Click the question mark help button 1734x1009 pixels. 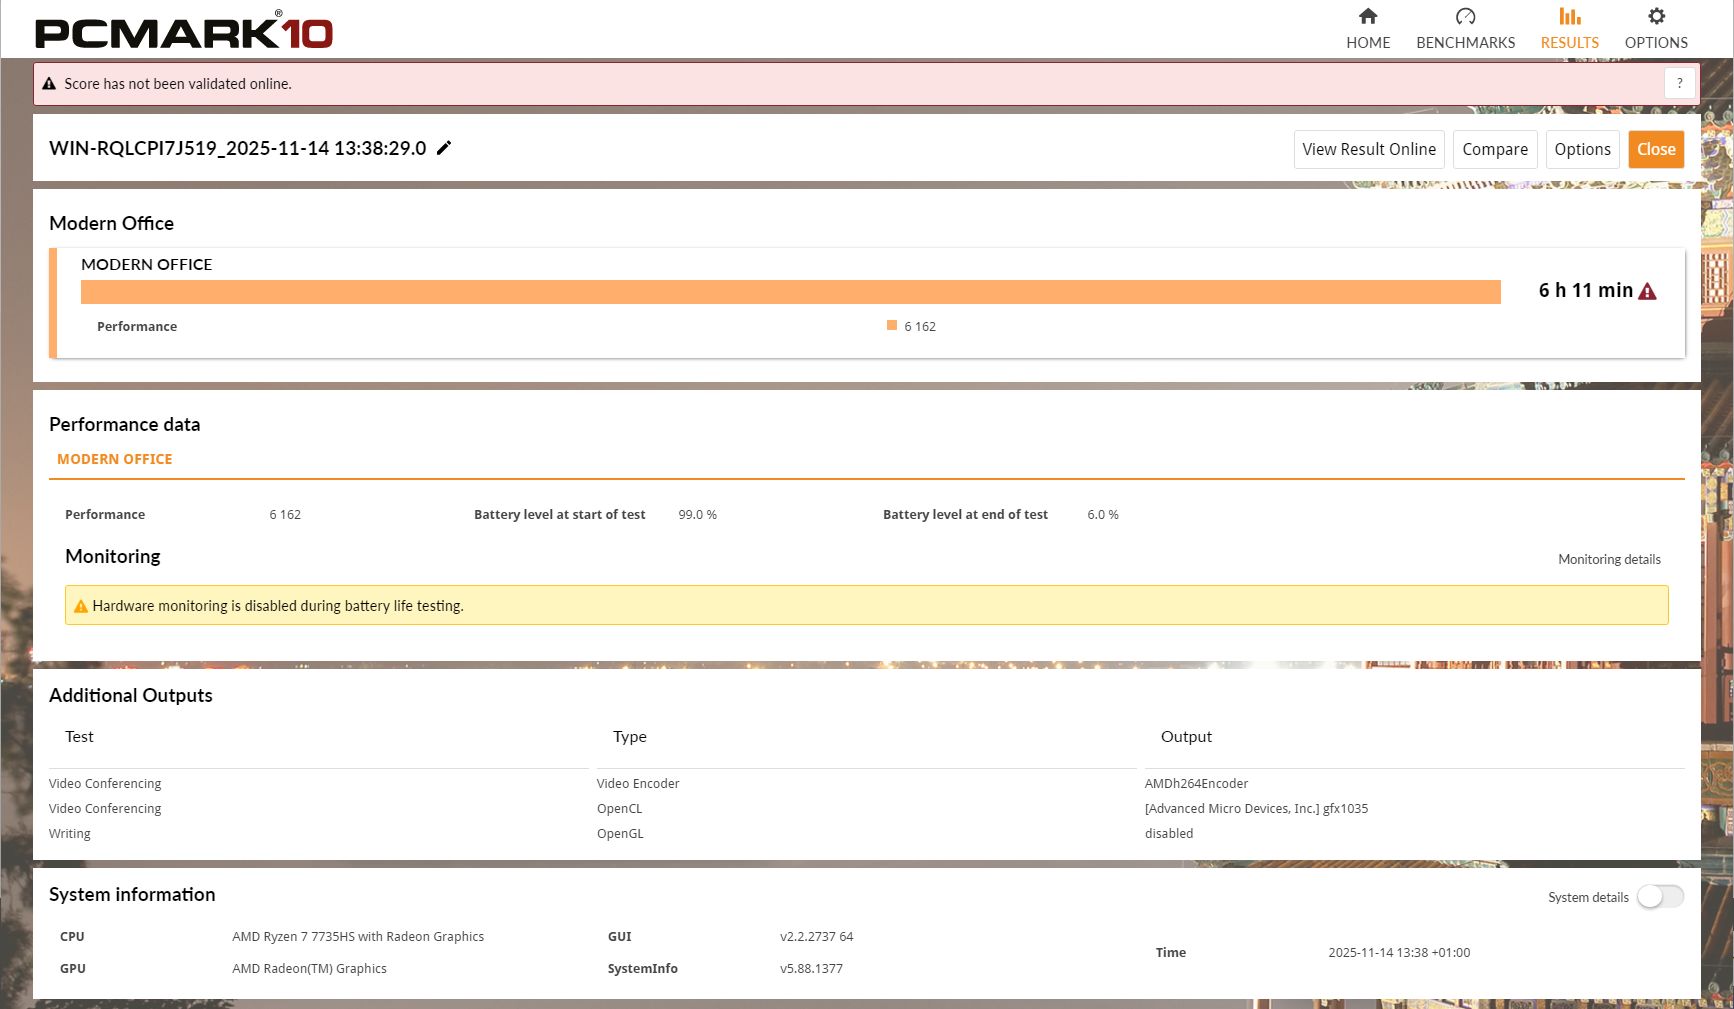pyautogui.click(x=1679, y=84)
